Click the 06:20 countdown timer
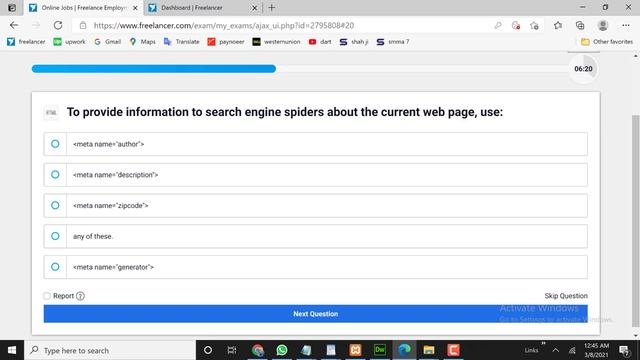 (x=583, y=69)
